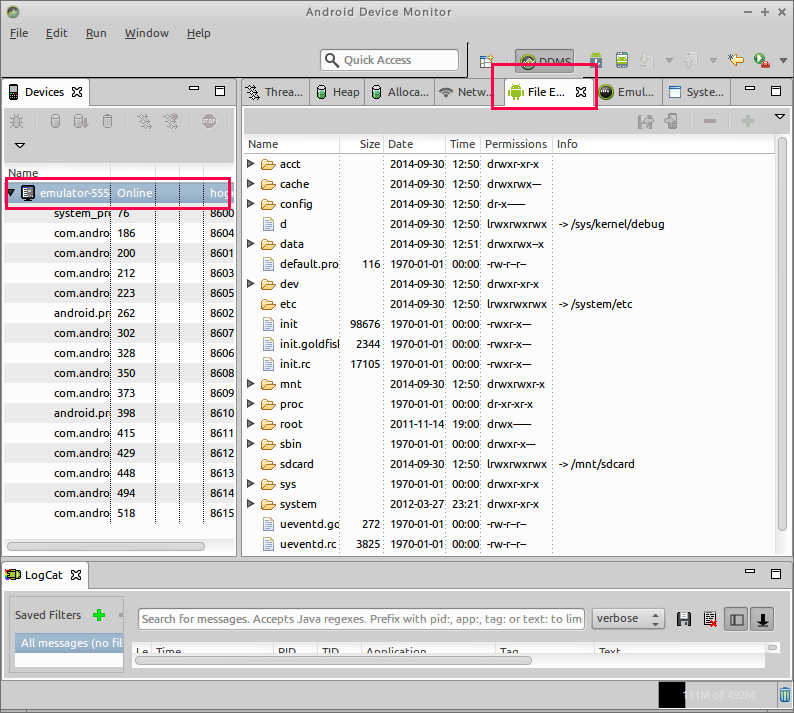The width and height of the screenshot is (794, 713).
Task: Click the Devices panel horizontal scrollbar
Action: 106,546
